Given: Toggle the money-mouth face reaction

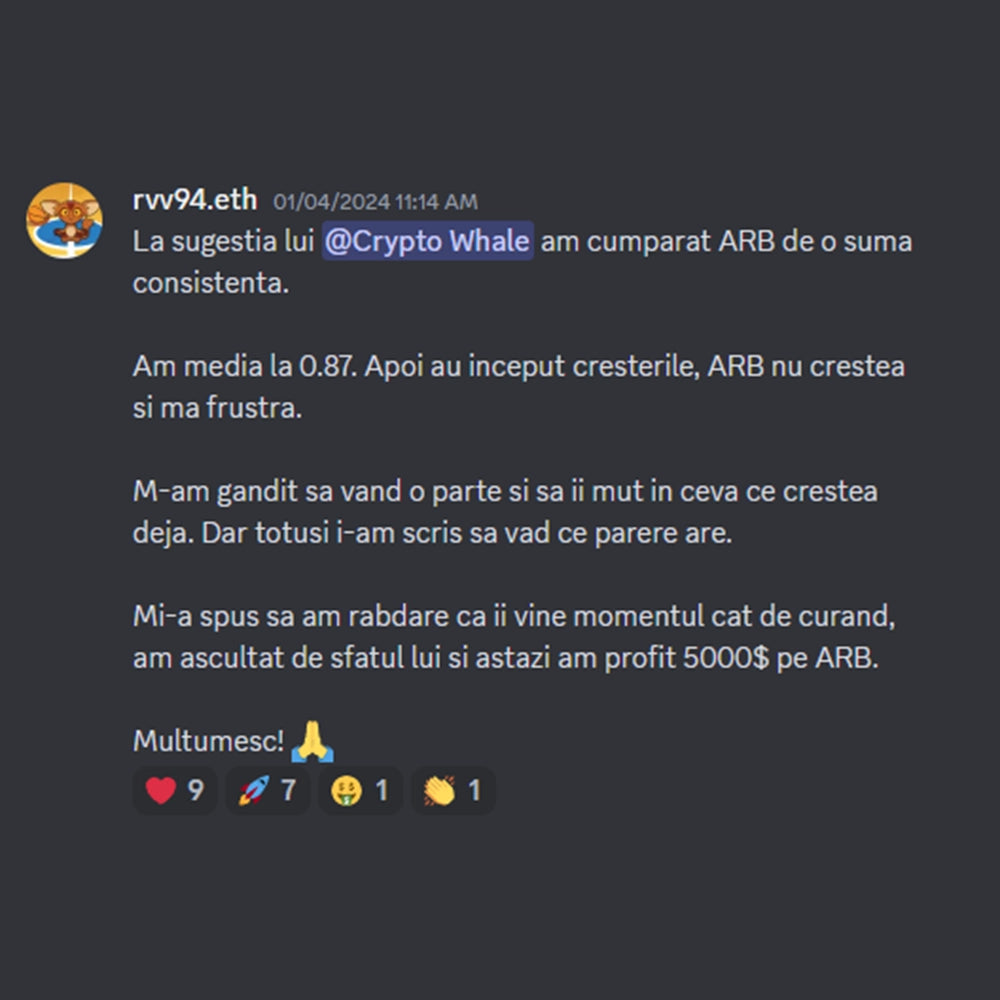Looking at the screenshot, I should pos(360,791).
